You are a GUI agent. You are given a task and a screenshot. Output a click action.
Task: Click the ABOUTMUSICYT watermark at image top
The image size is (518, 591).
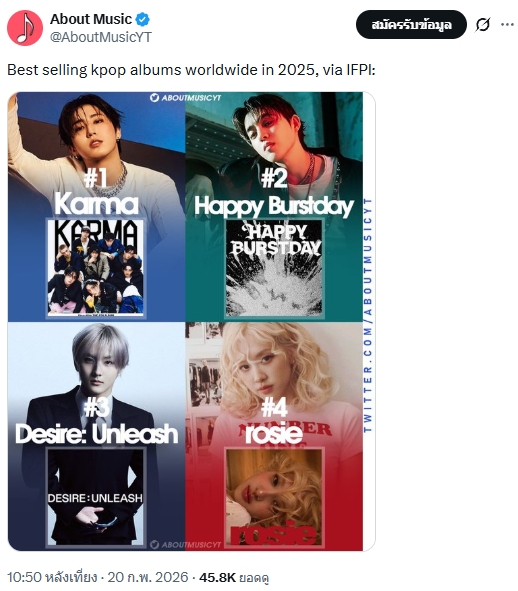[x=185, y=98]
